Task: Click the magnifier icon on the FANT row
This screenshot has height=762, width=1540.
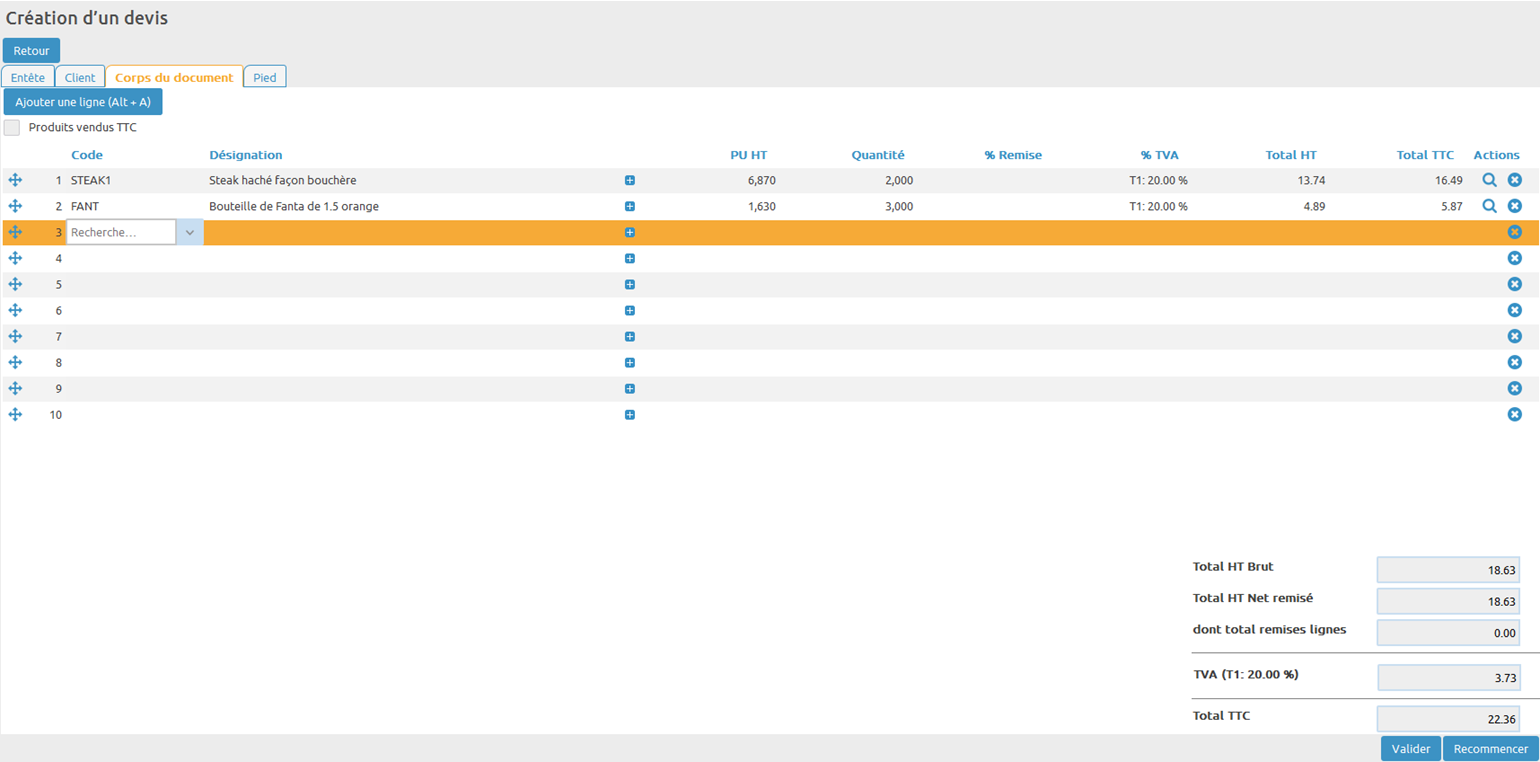Action: point(1489,206)
